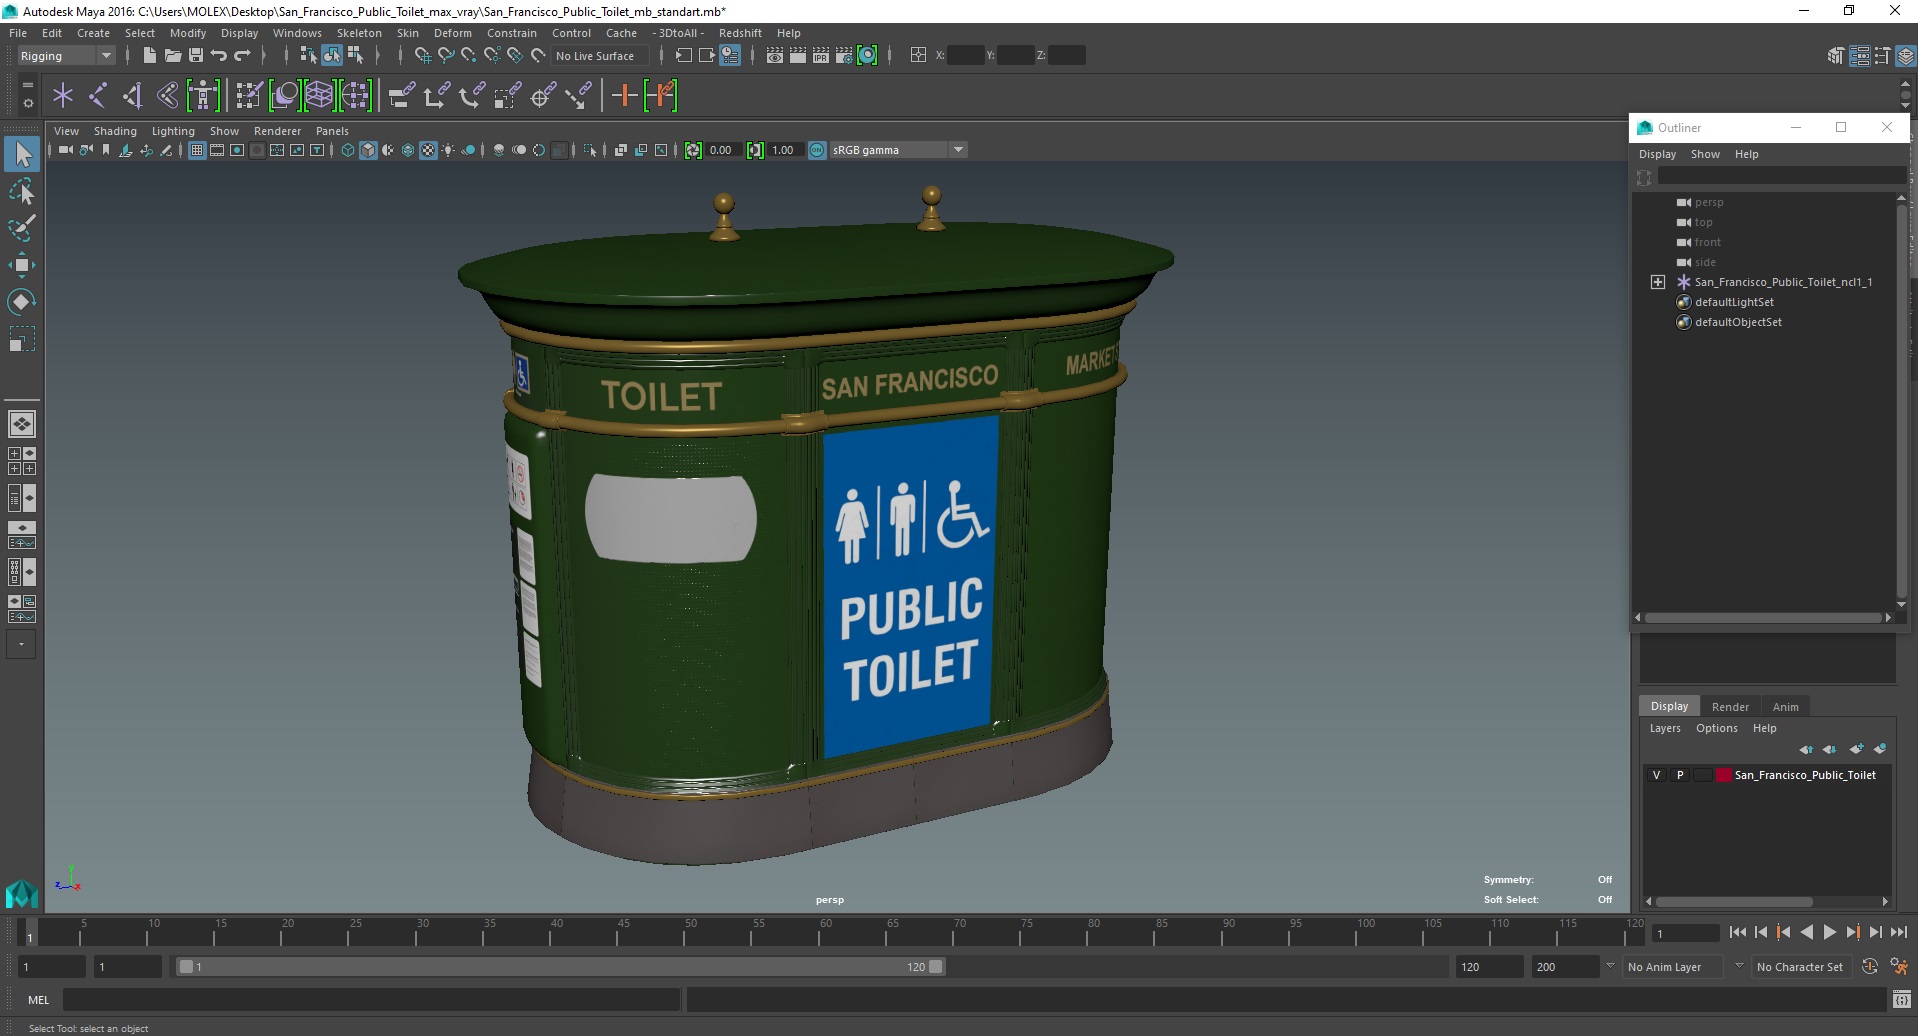1918x1036 pixels.
Task: Open Render Settings from the status line
Action: pyautogui.click(x=844, y=56)
